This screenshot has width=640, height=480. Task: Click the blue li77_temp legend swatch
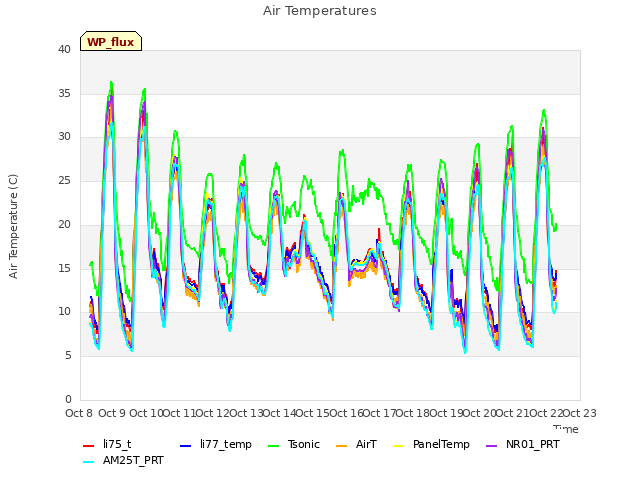tap(186, 446)
